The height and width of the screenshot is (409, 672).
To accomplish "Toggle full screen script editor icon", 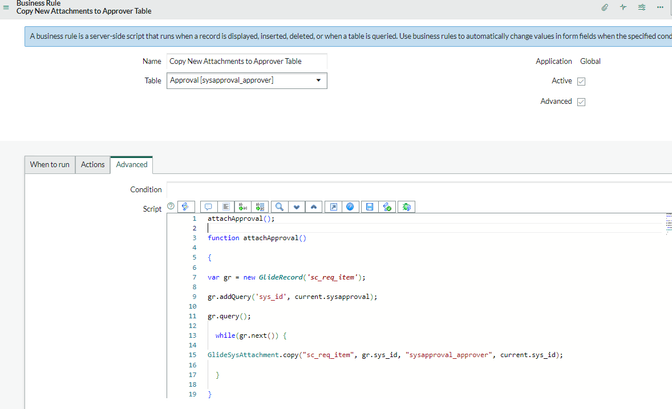I will (333, 207).
